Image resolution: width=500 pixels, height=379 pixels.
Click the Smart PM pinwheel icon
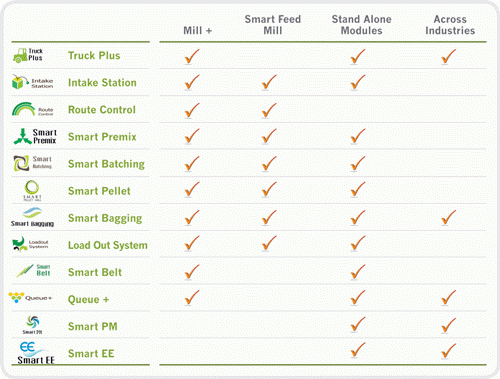pos(33,322)
